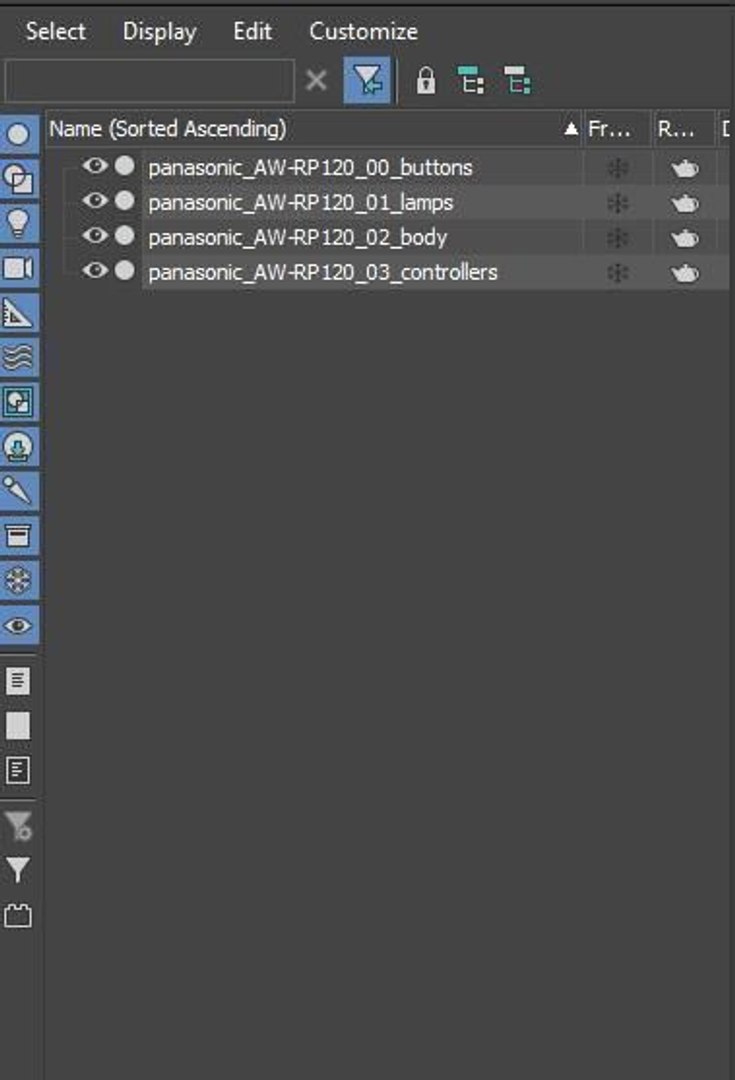Image resolution: width=735 pixels, height=1080 pixels.
Task: Toggle frozen state of panasonic_AW-RP120_03_controllers
Action: [x=617, y=273]
